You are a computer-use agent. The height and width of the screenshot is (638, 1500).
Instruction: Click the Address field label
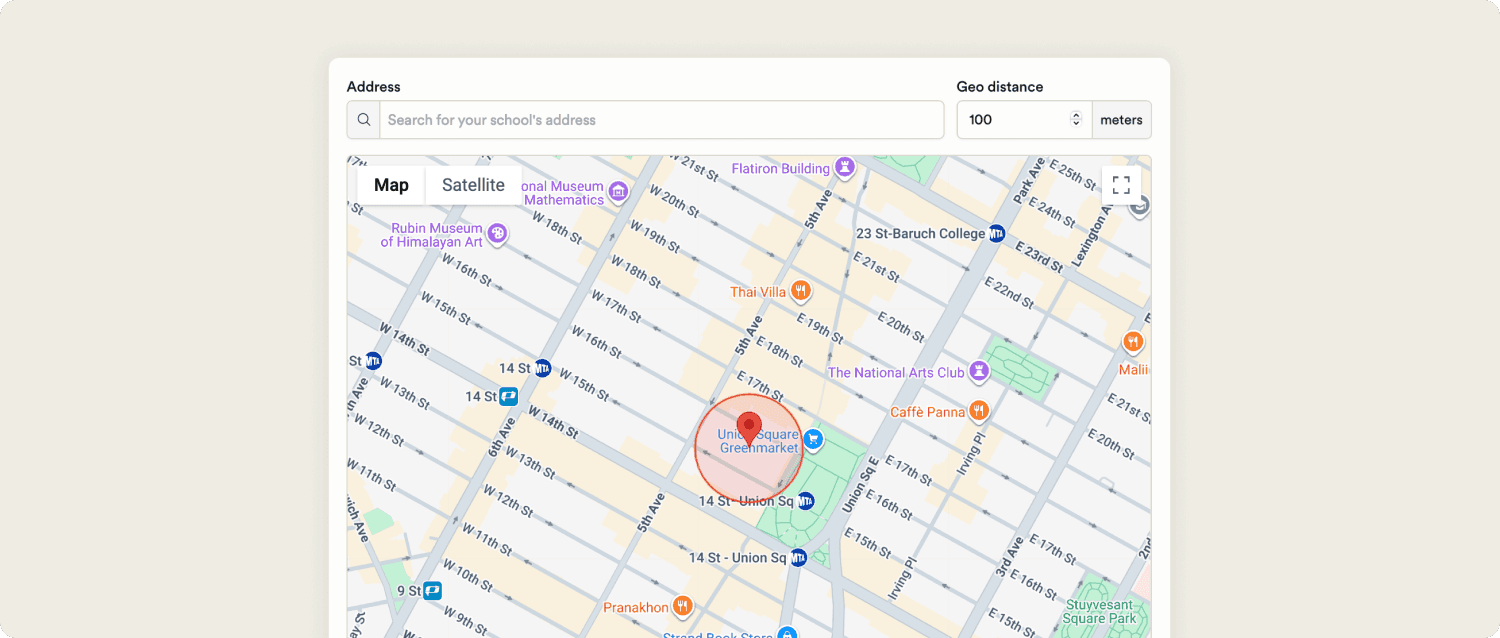(374, 87)
